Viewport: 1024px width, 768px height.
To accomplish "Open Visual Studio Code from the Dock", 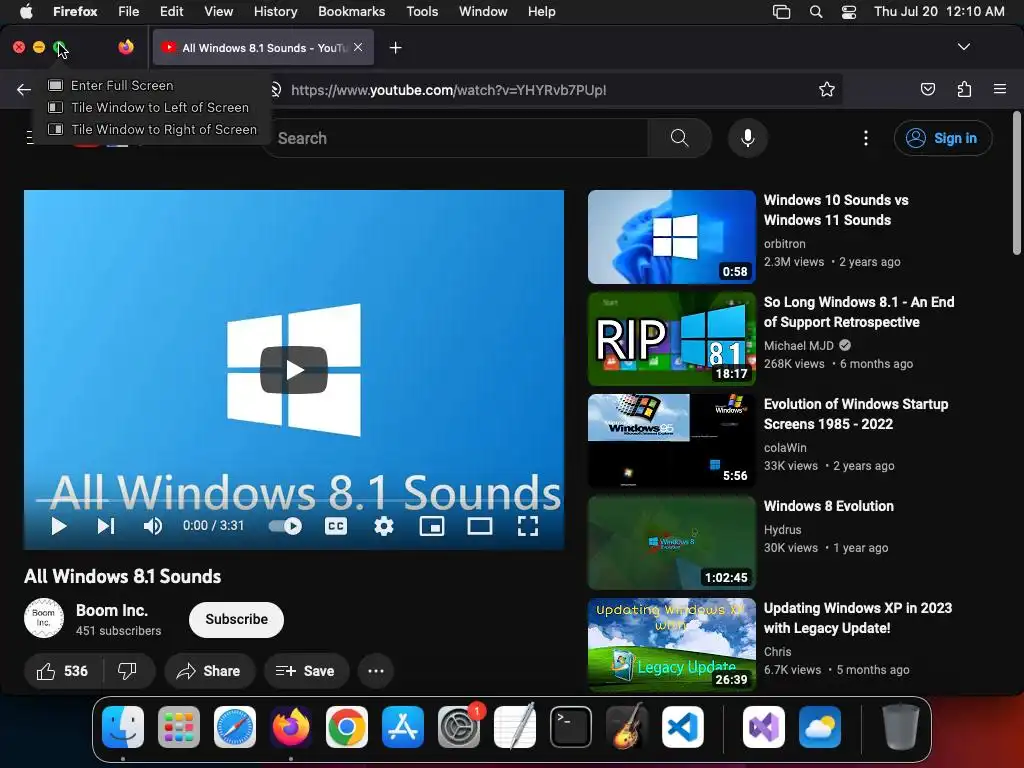I will tap(682, 727).
